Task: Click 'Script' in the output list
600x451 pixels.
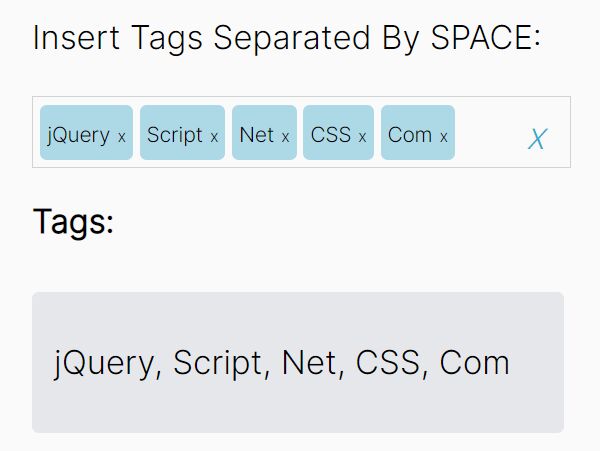Action: point(217,363)
